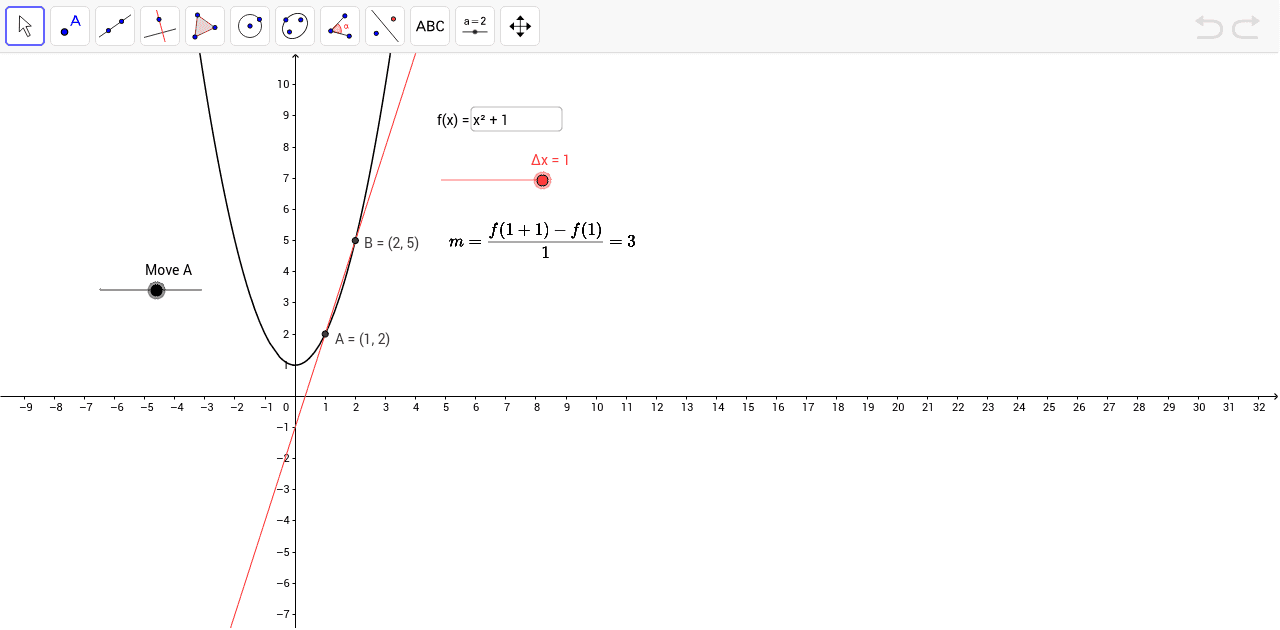The height and width of the screenshot is (630, 1280).
Task: Select the Point tool
Action: pyautogui.click(x=70, y=26)
